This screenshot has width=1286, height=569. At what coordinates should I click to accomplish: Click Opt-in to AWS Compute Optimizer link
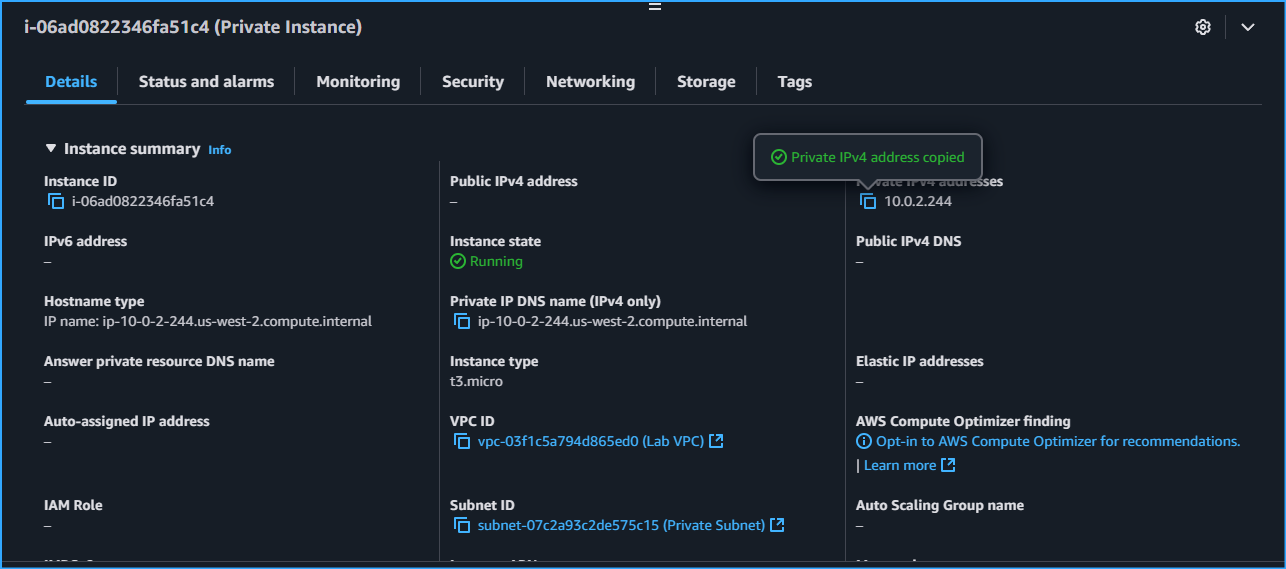(x=1058, y=441)
